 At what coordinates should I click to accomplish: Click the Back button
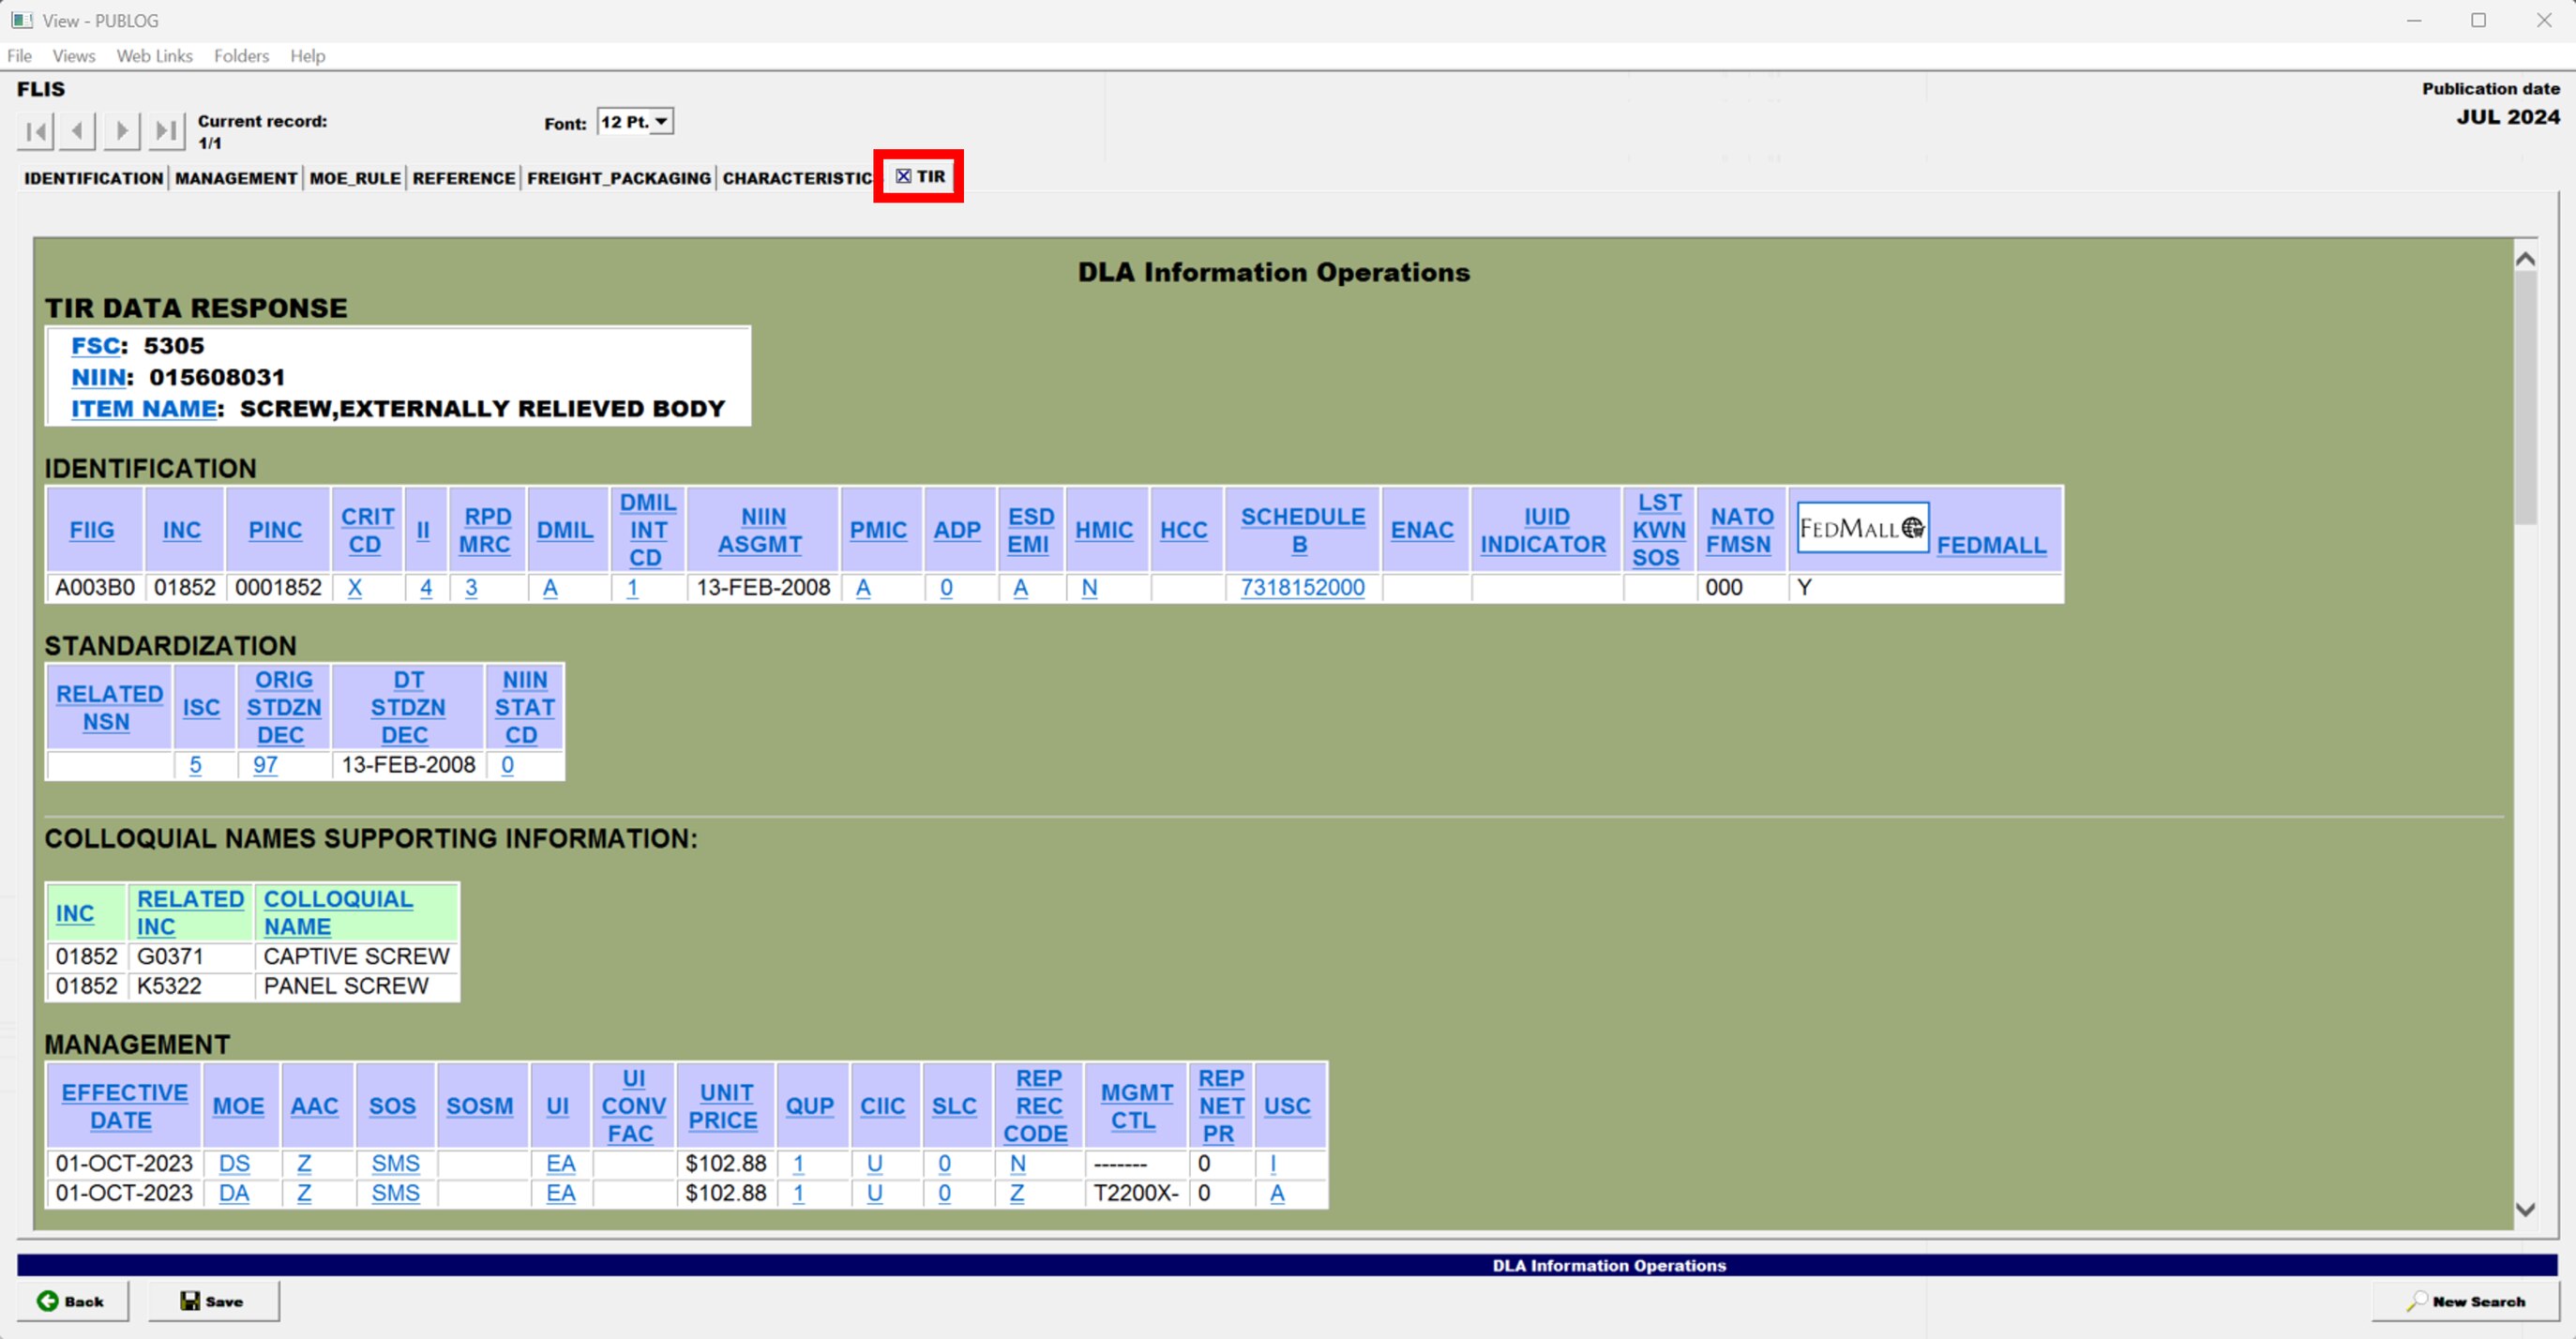click(72, 1301)
